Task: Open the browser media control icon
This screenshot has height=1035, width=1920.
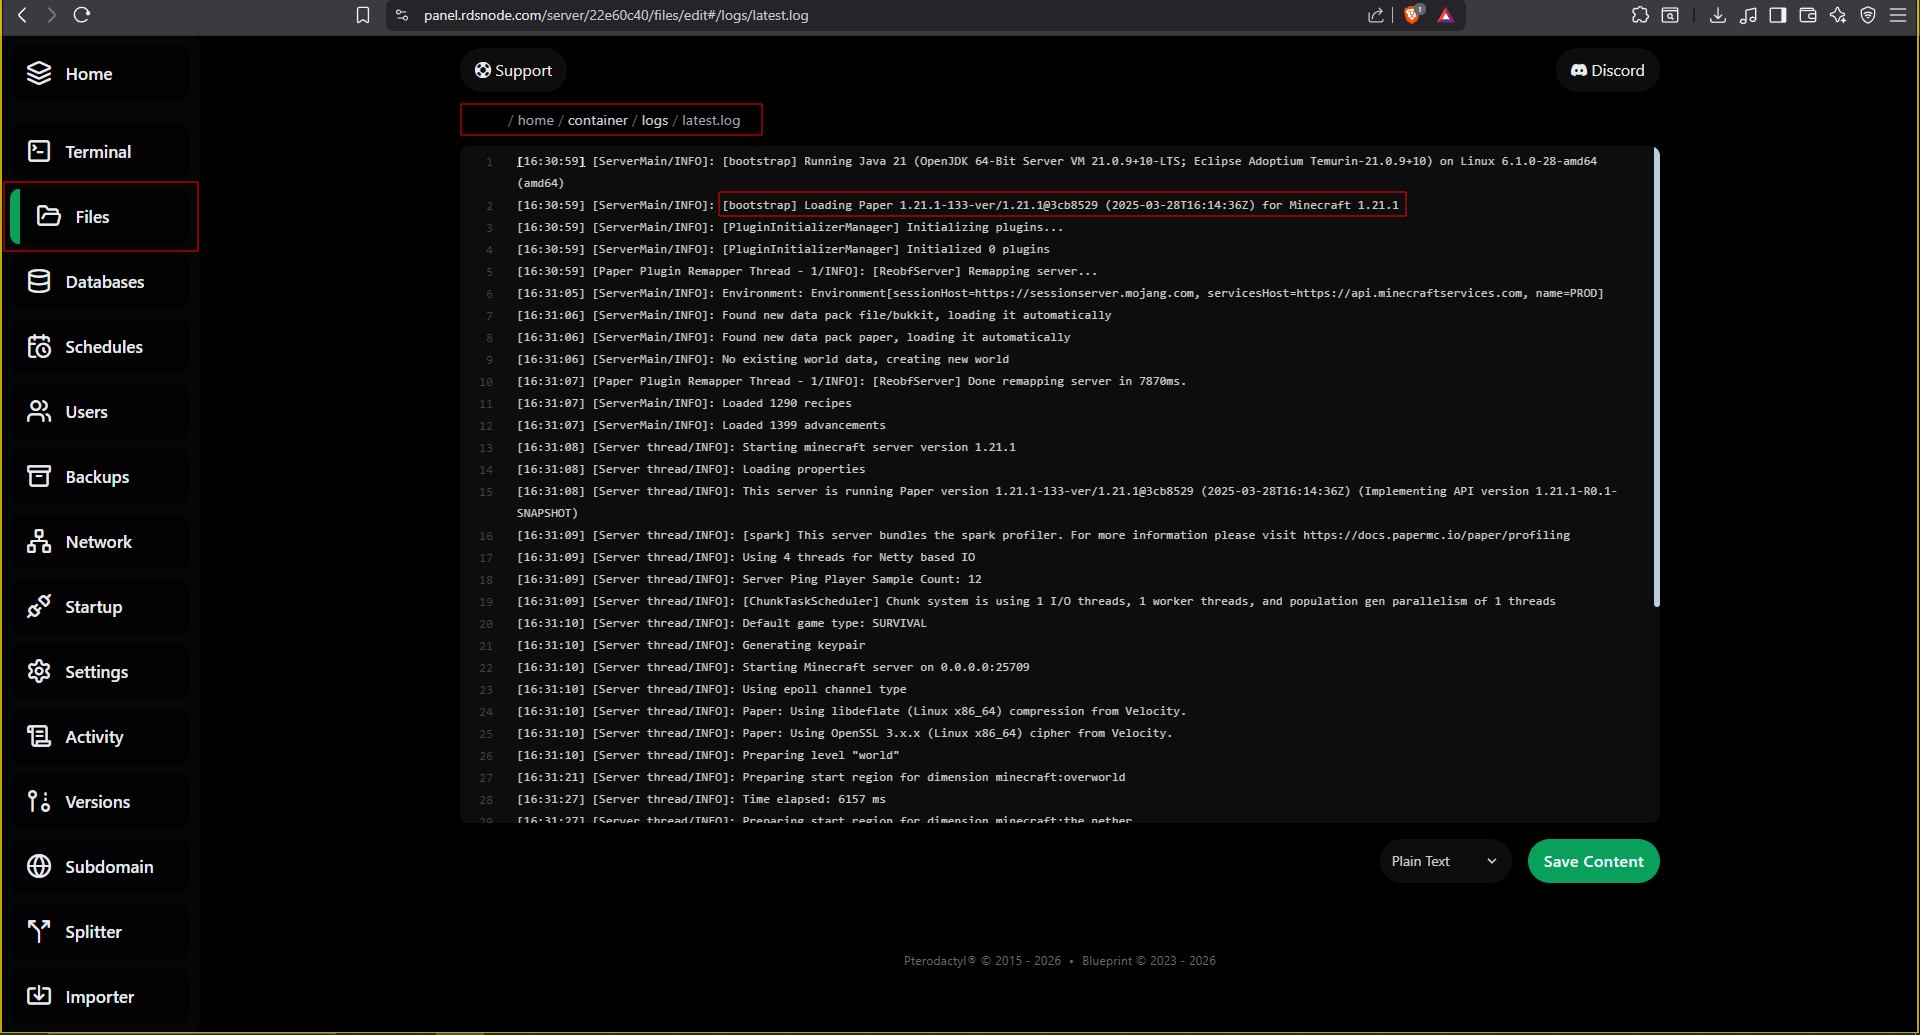Action: pyautogui.click(x=1748, y=15)
